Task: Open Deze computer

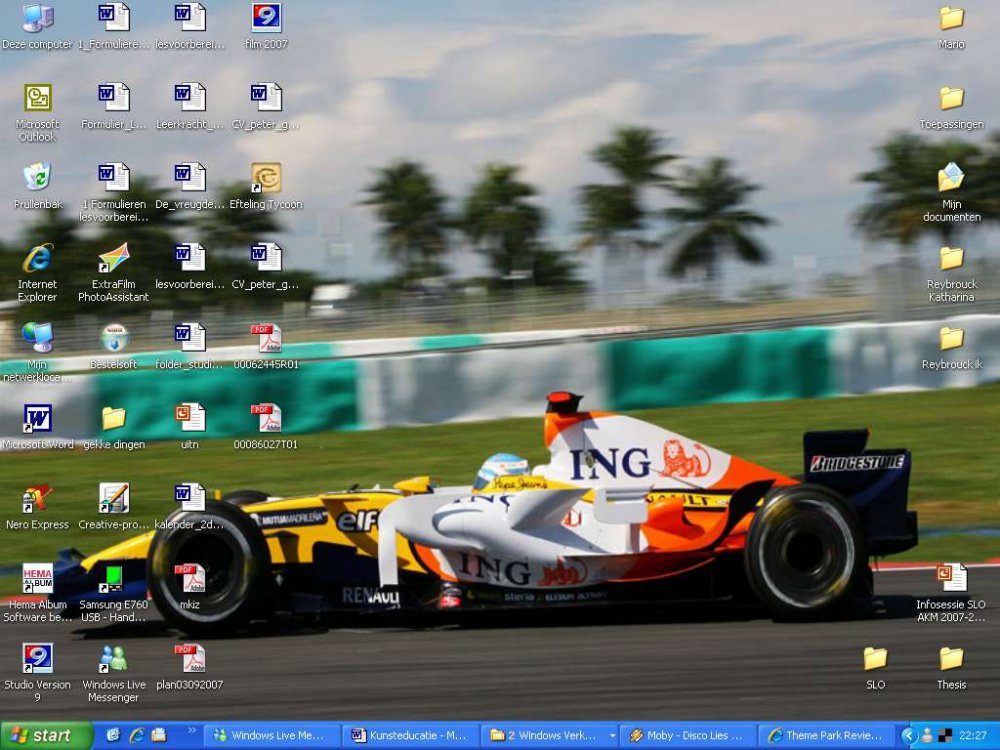Action: pyautogui.click(x=37, y=18)
